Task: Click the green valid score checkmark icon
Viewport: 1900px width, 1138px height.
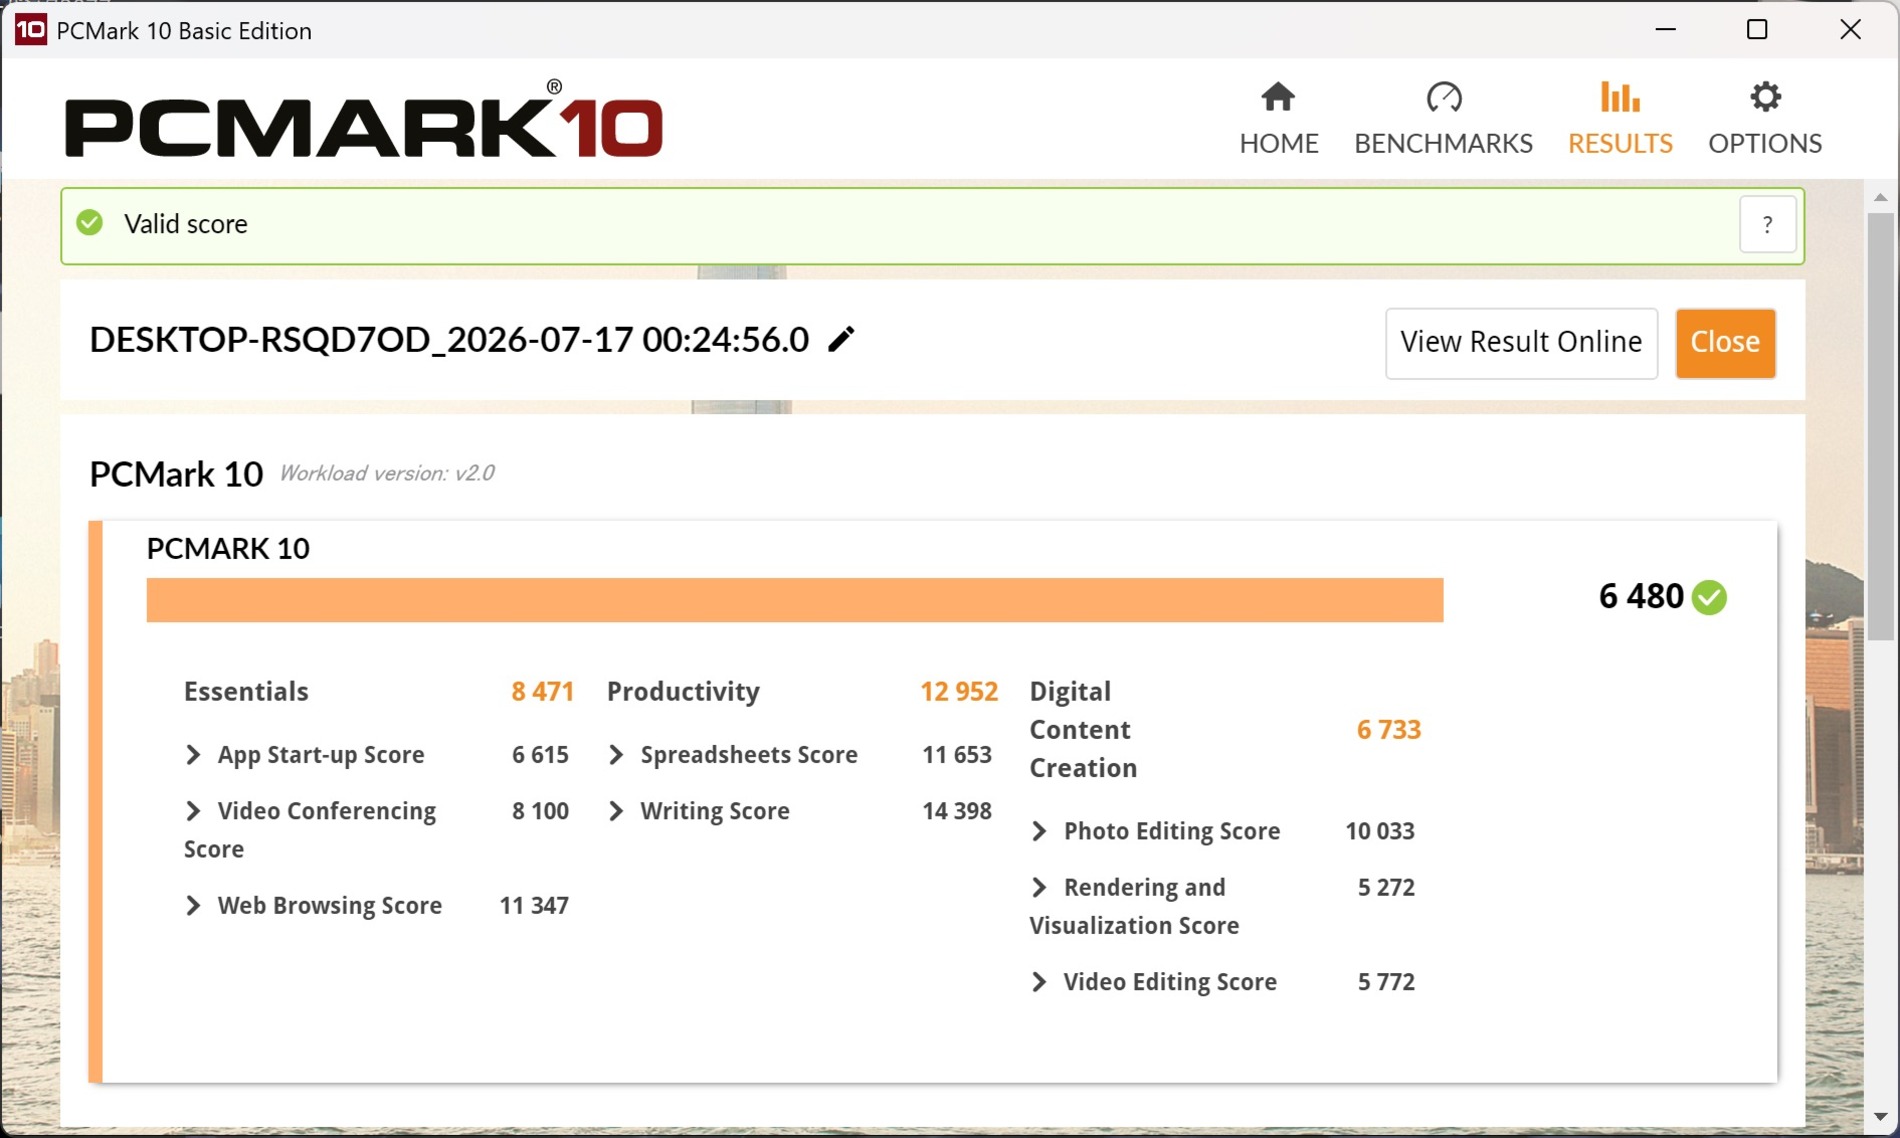Action: (90, 223)
